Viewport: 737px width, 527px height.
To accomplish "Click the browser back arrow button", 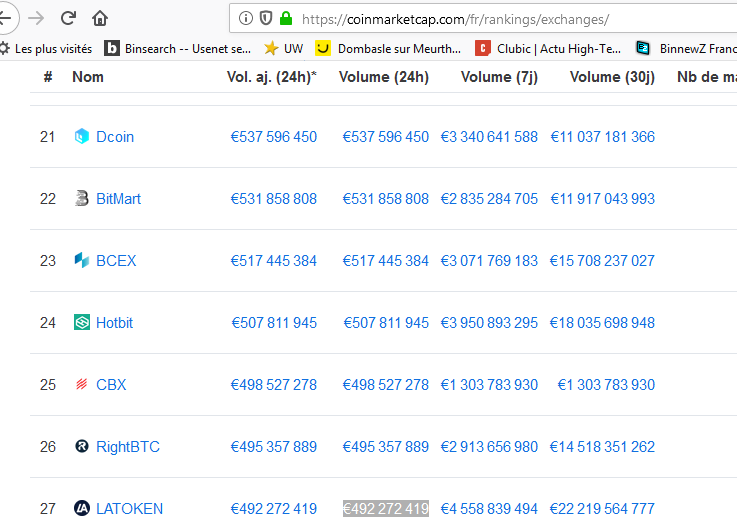I will 6,18.
